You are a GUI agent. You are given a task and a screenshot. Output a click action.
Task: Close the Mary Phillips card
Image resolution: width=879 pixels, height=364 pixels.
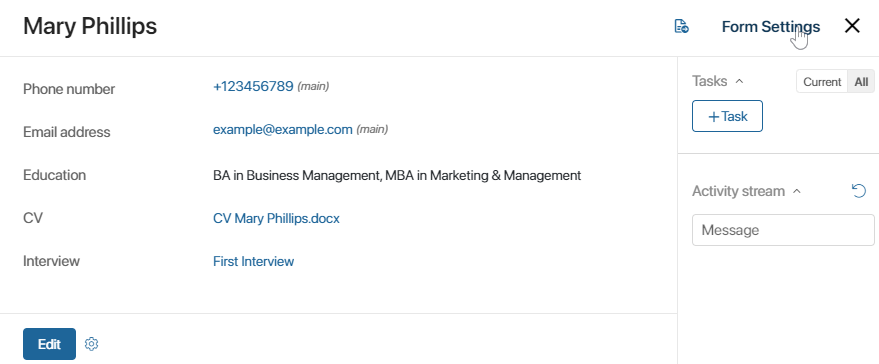852,26
